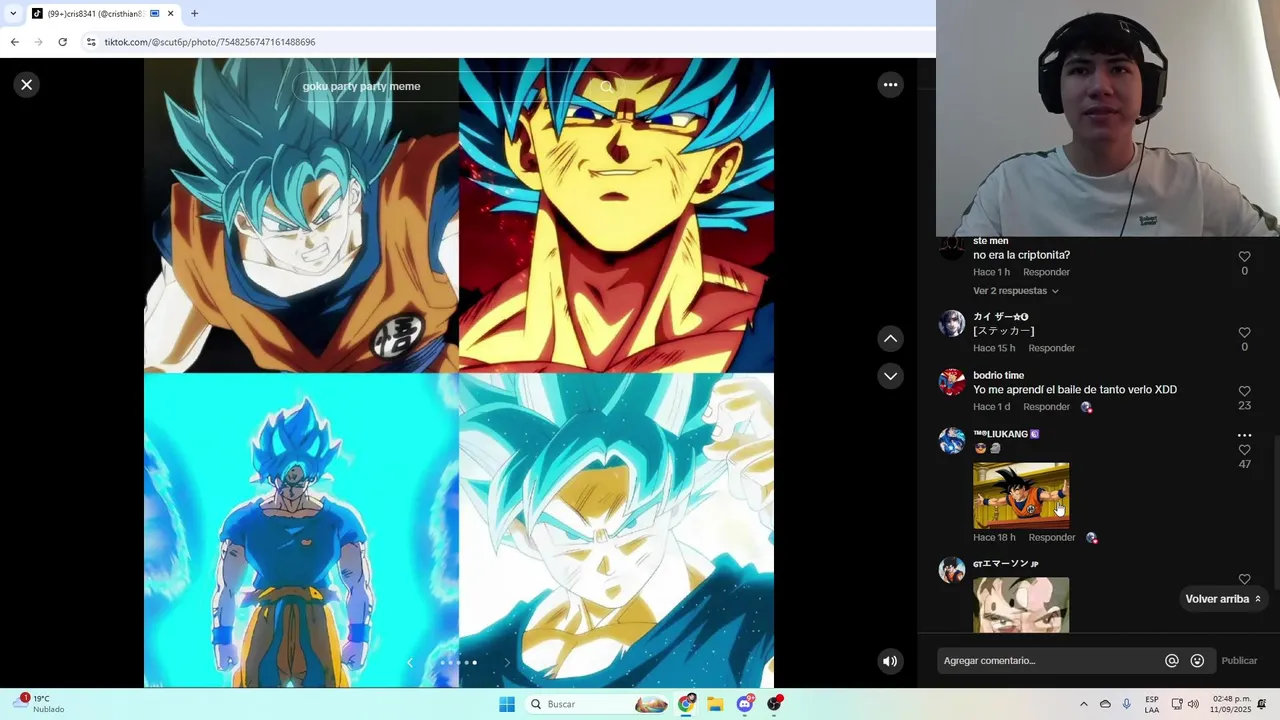
Task: Go to the next post with the down chevron
Action: (890, 376)
